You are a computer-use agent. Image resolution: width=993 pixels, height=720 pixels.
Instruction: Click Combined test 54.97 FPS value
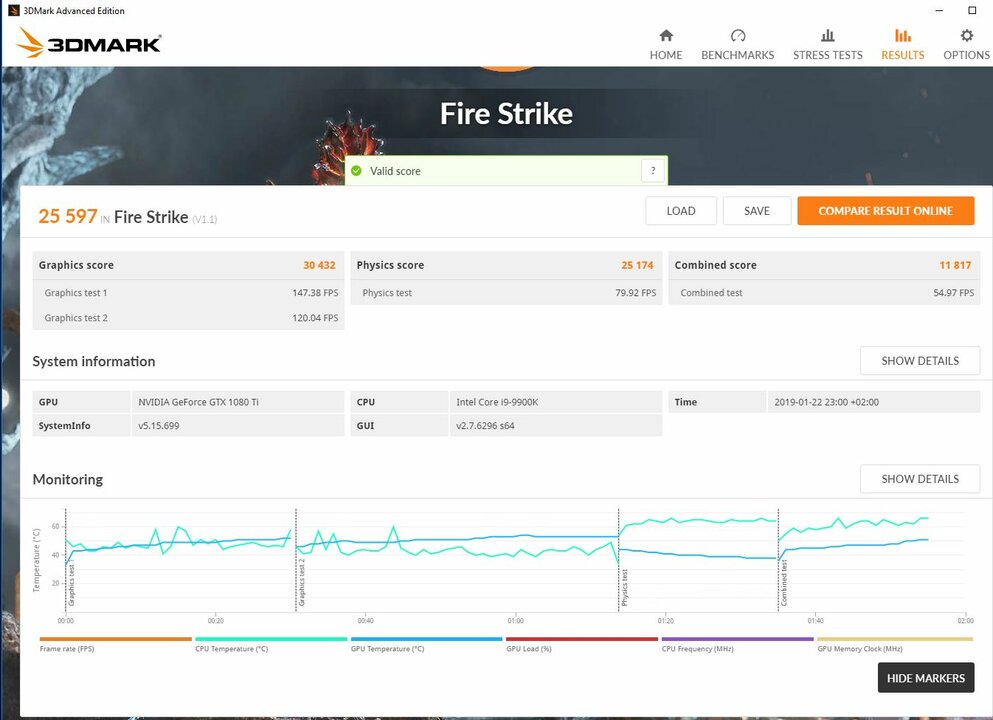pyautogui.click(x=954, y=293)
